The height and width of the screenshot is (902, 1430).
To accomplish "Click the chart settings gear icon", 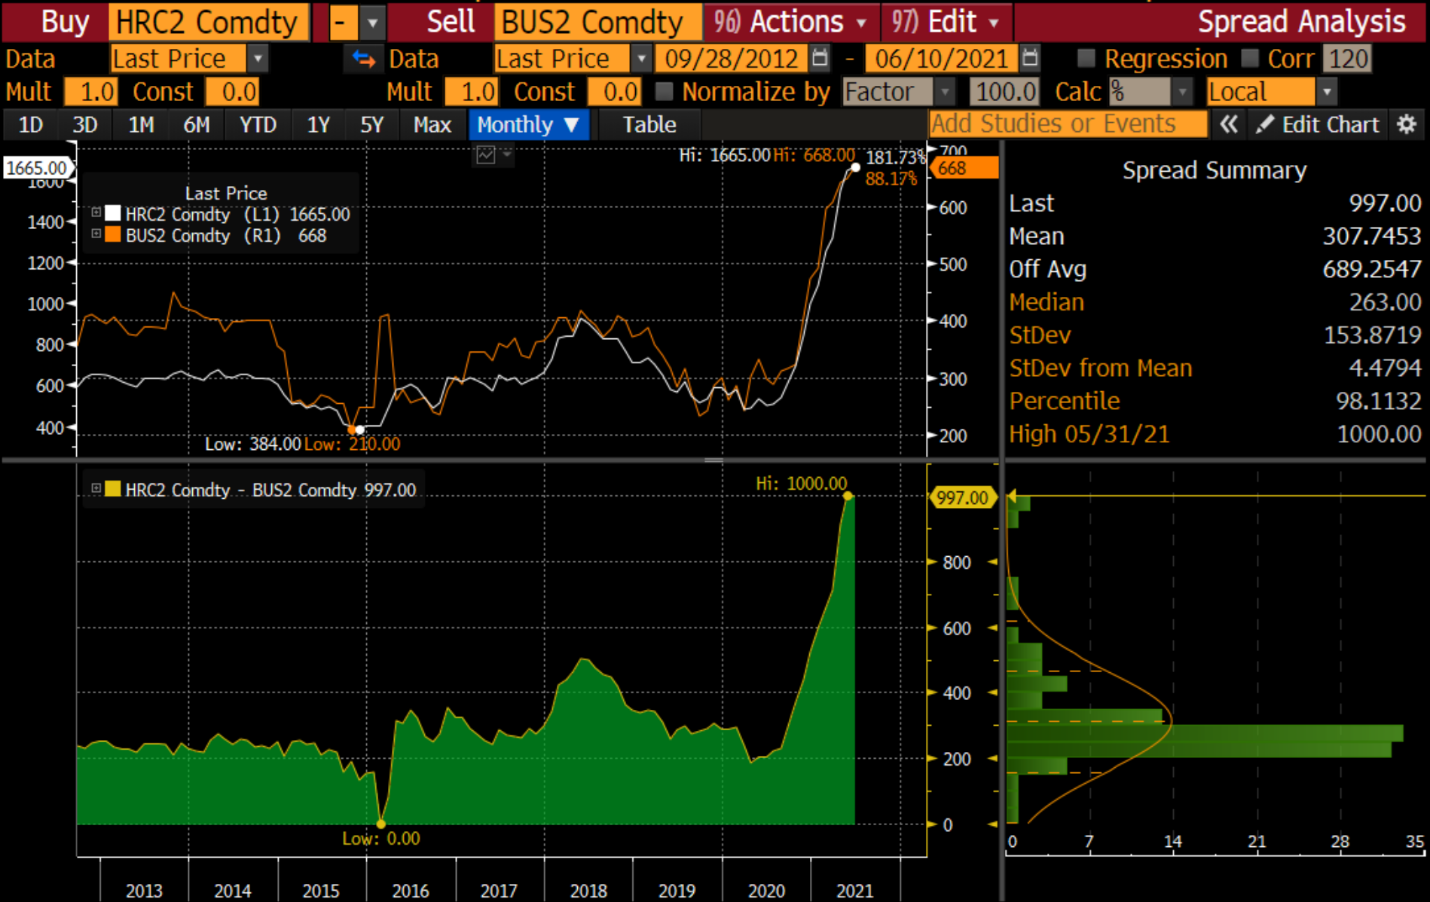I will pos(1407,124).
